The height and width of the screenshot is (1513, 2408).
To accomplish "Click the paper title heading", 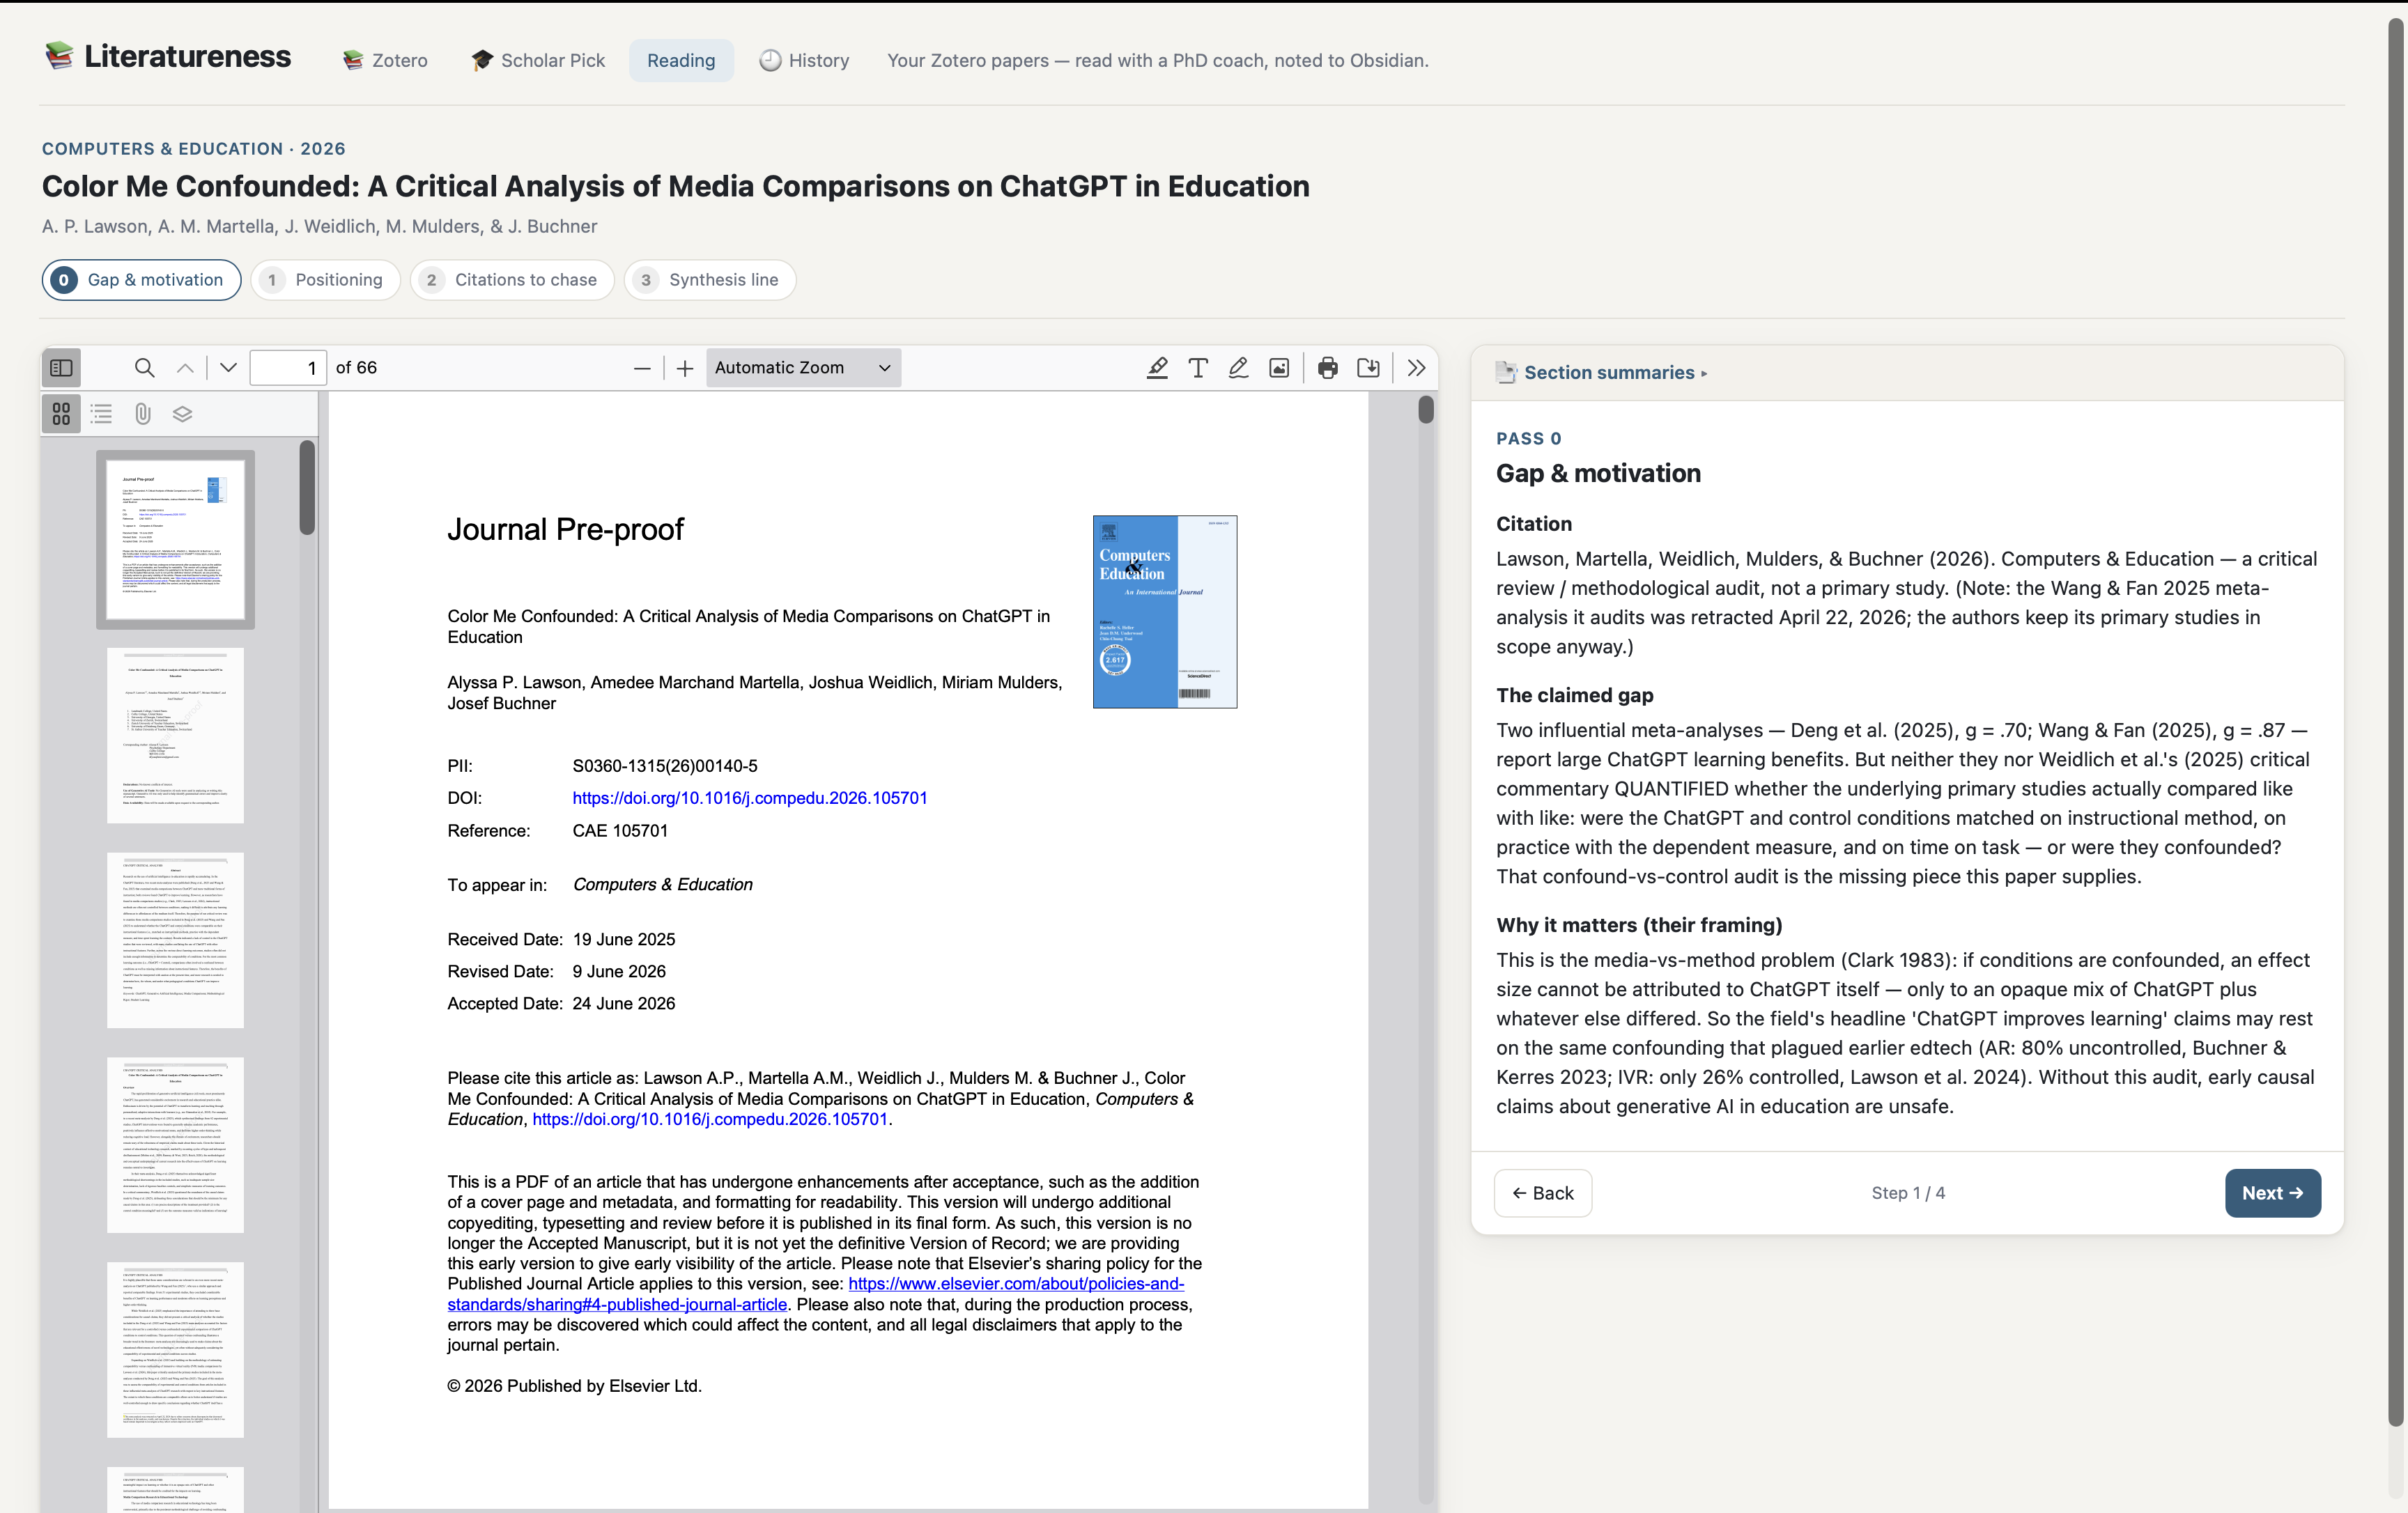I will 676,187.
